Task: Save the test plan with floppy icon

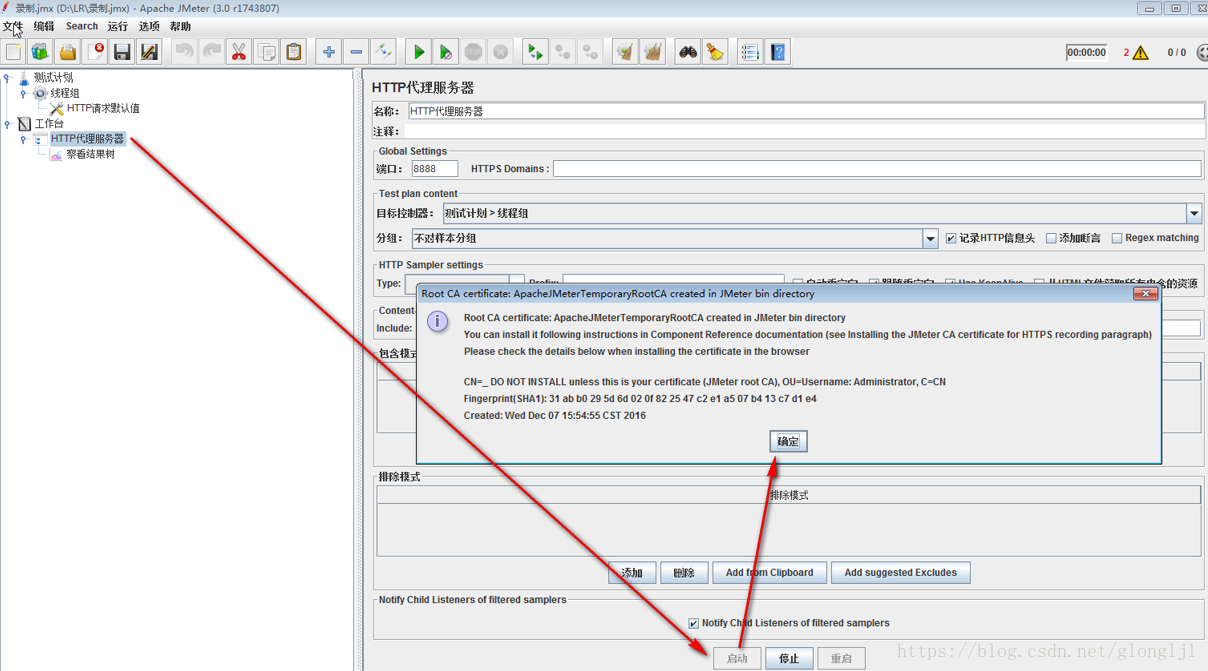Action: (x=122, y=52)
